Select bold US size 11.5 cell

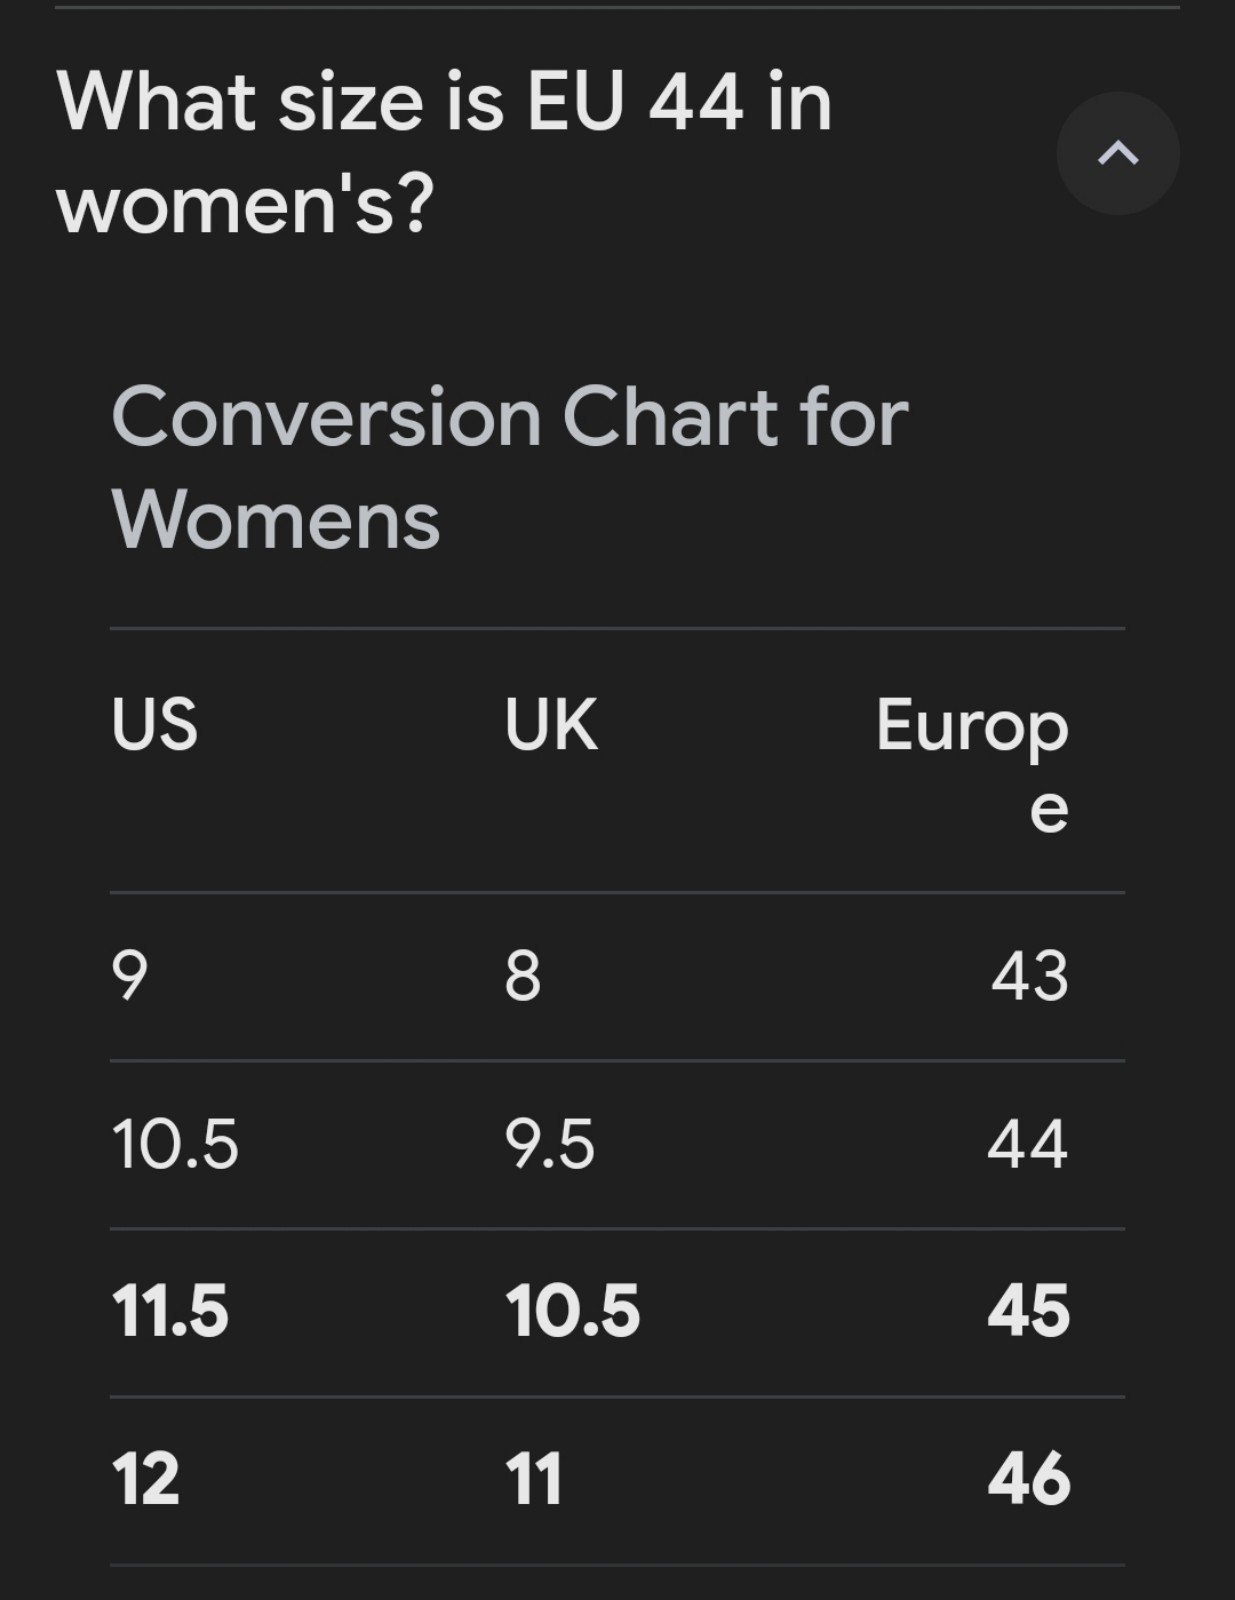pos(170,1311)
